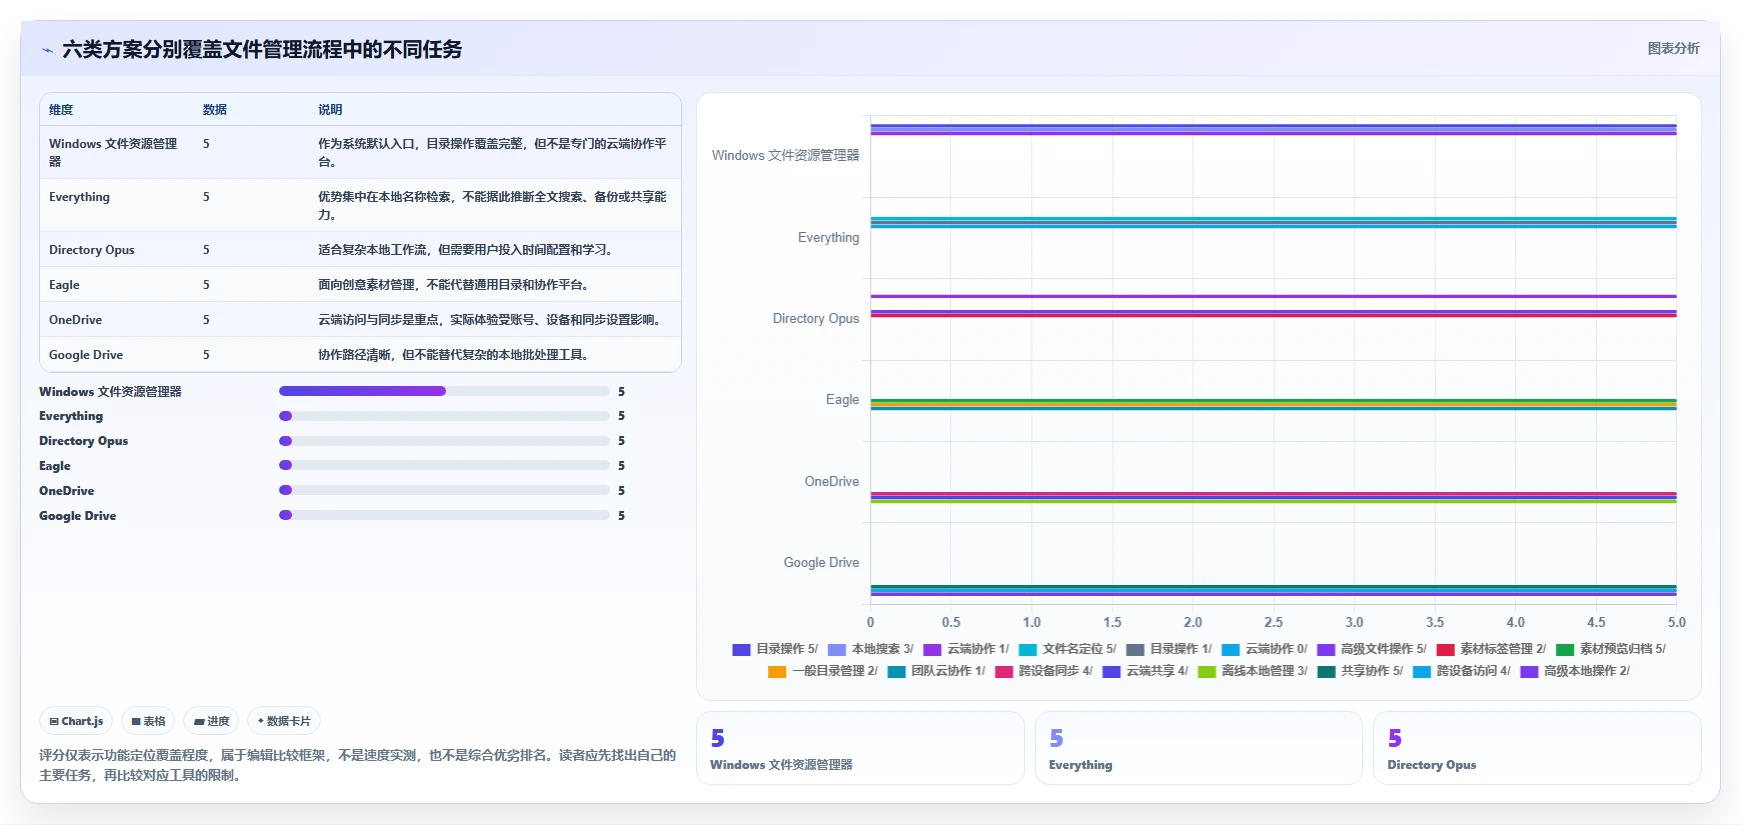Hide the 高级本地操作 2/ dataset in legend
Image resolution: width=1741 pixels, height=825 pixels.
[x=1575, y=671]
